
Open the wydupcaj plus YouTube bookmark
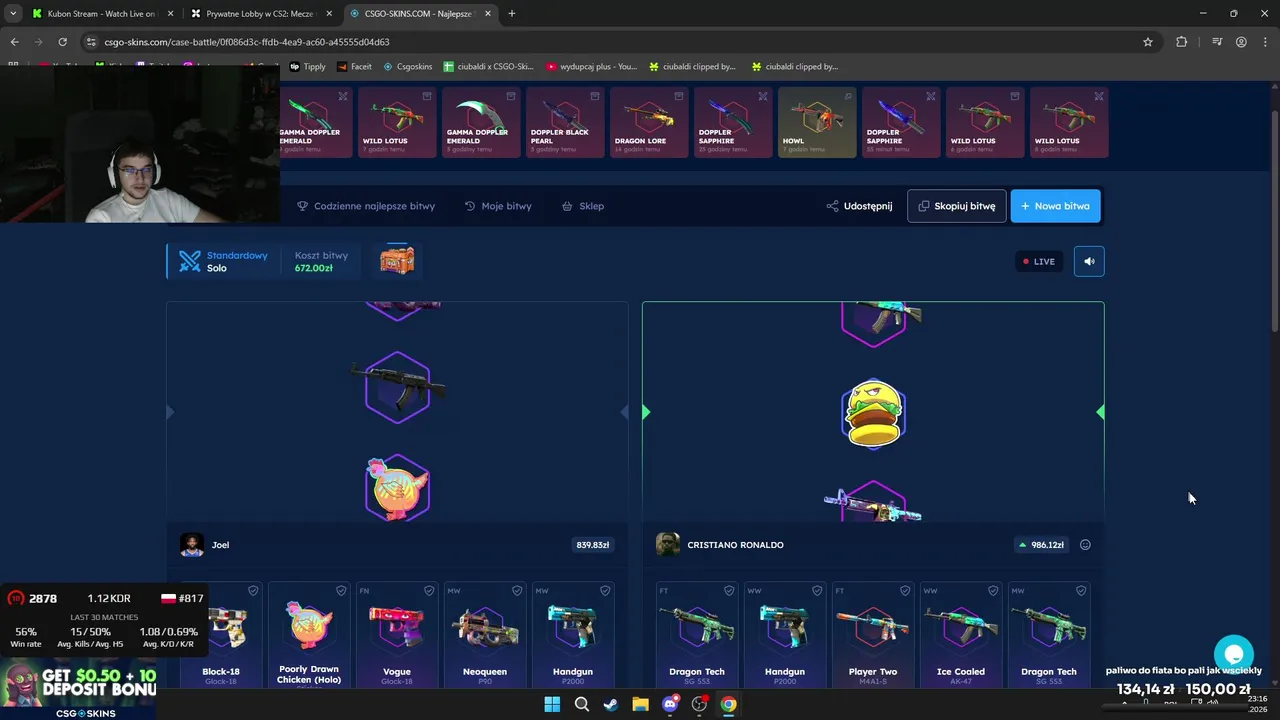591,67
